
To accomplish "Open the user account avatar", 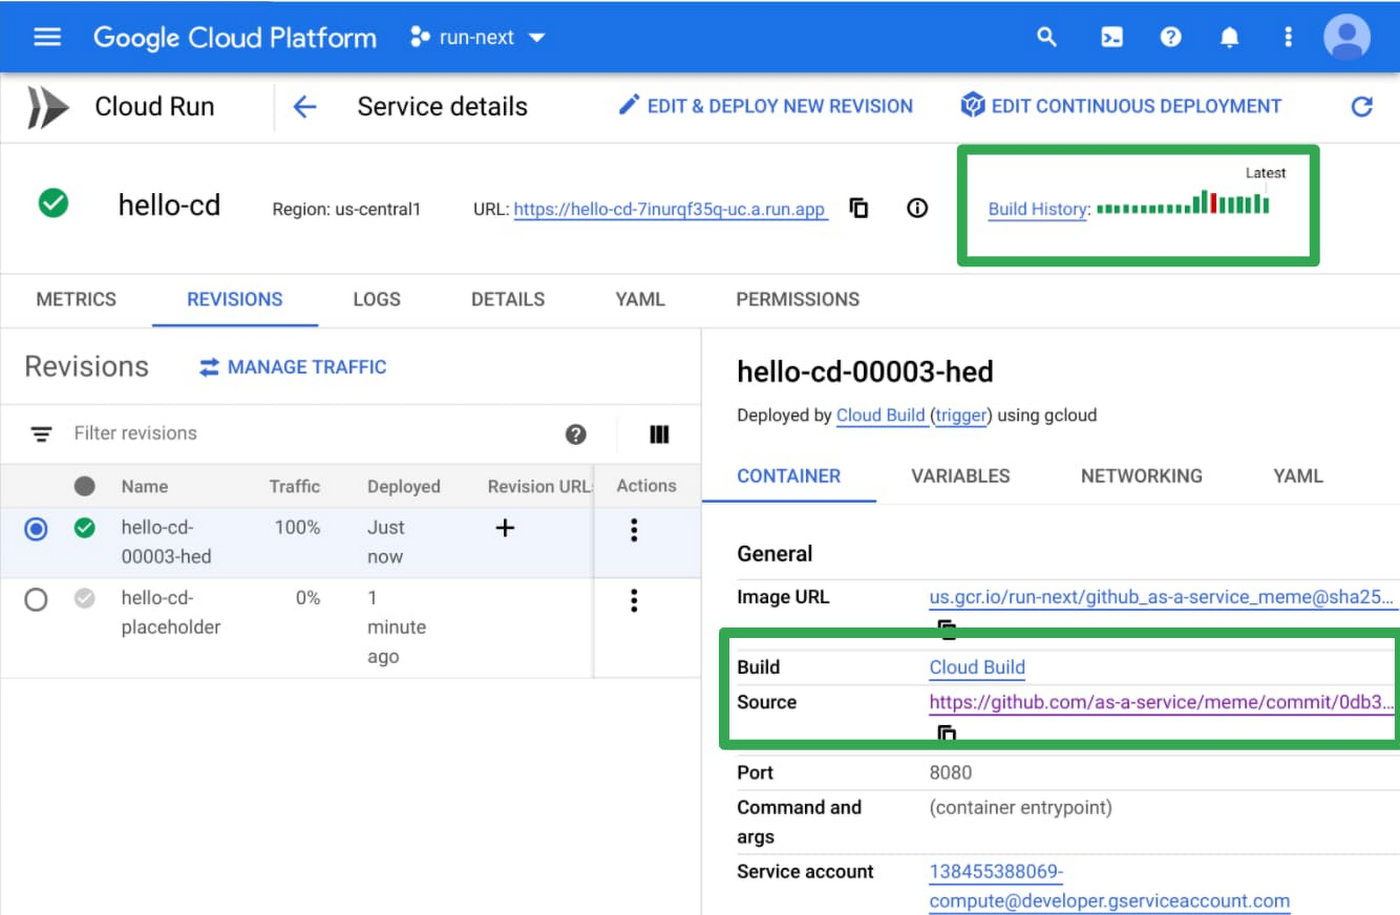I will pyautogui.click(x=1347, y=37).
